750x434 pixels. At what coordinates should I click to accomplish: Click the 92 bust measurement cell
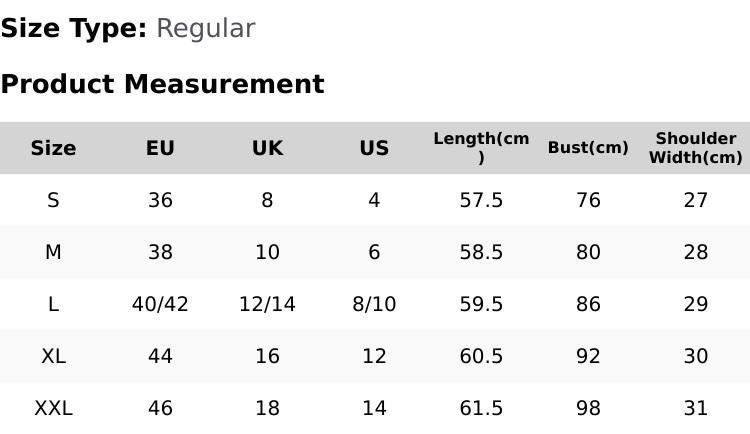588,356
